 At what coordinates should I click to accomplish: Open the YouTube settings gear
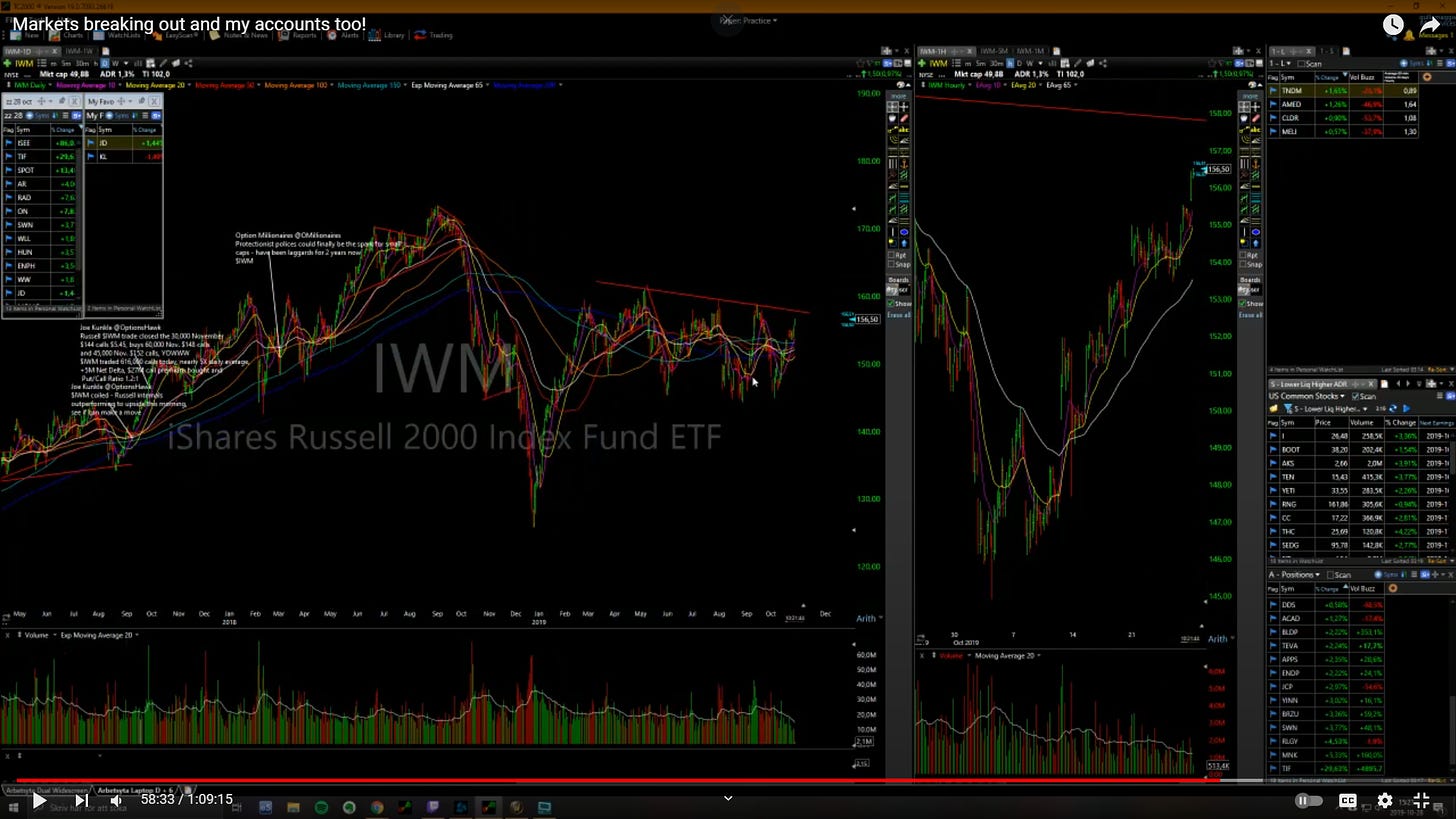1385,800
